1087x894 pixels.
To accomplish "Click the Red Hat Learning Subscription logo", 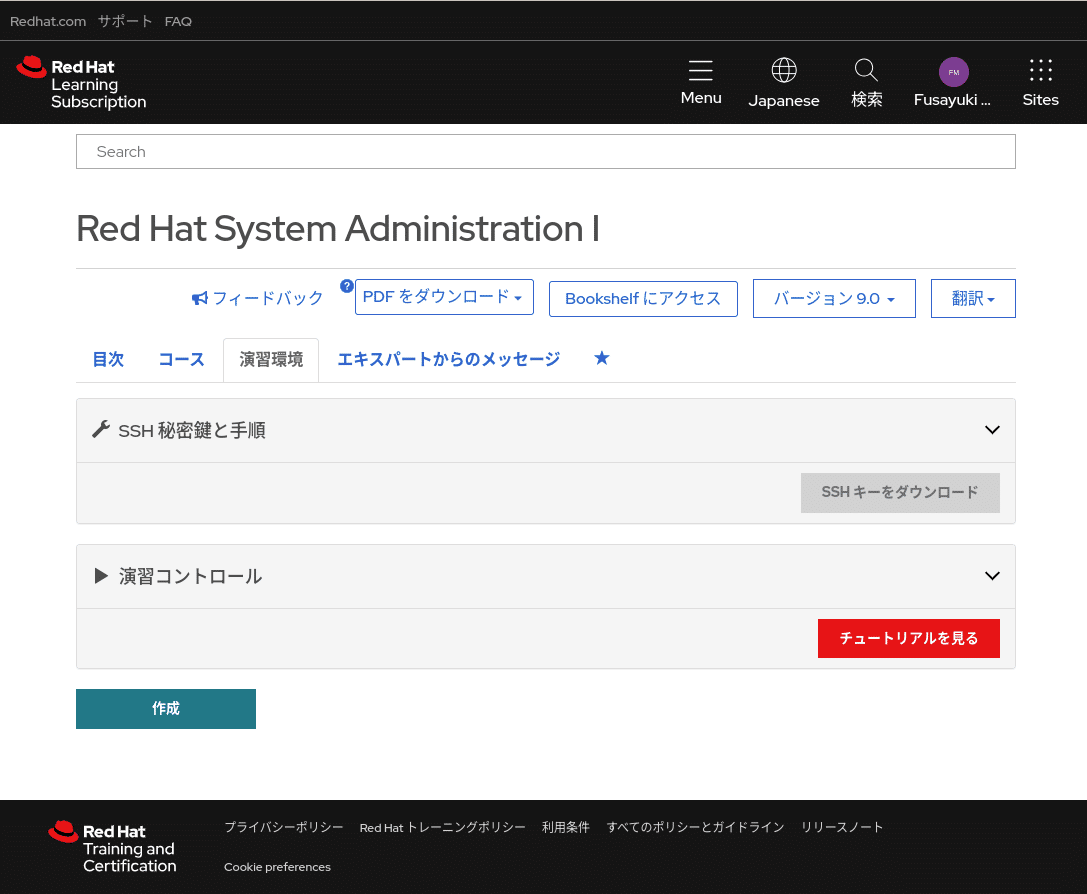I will click(x=81, y=83).
